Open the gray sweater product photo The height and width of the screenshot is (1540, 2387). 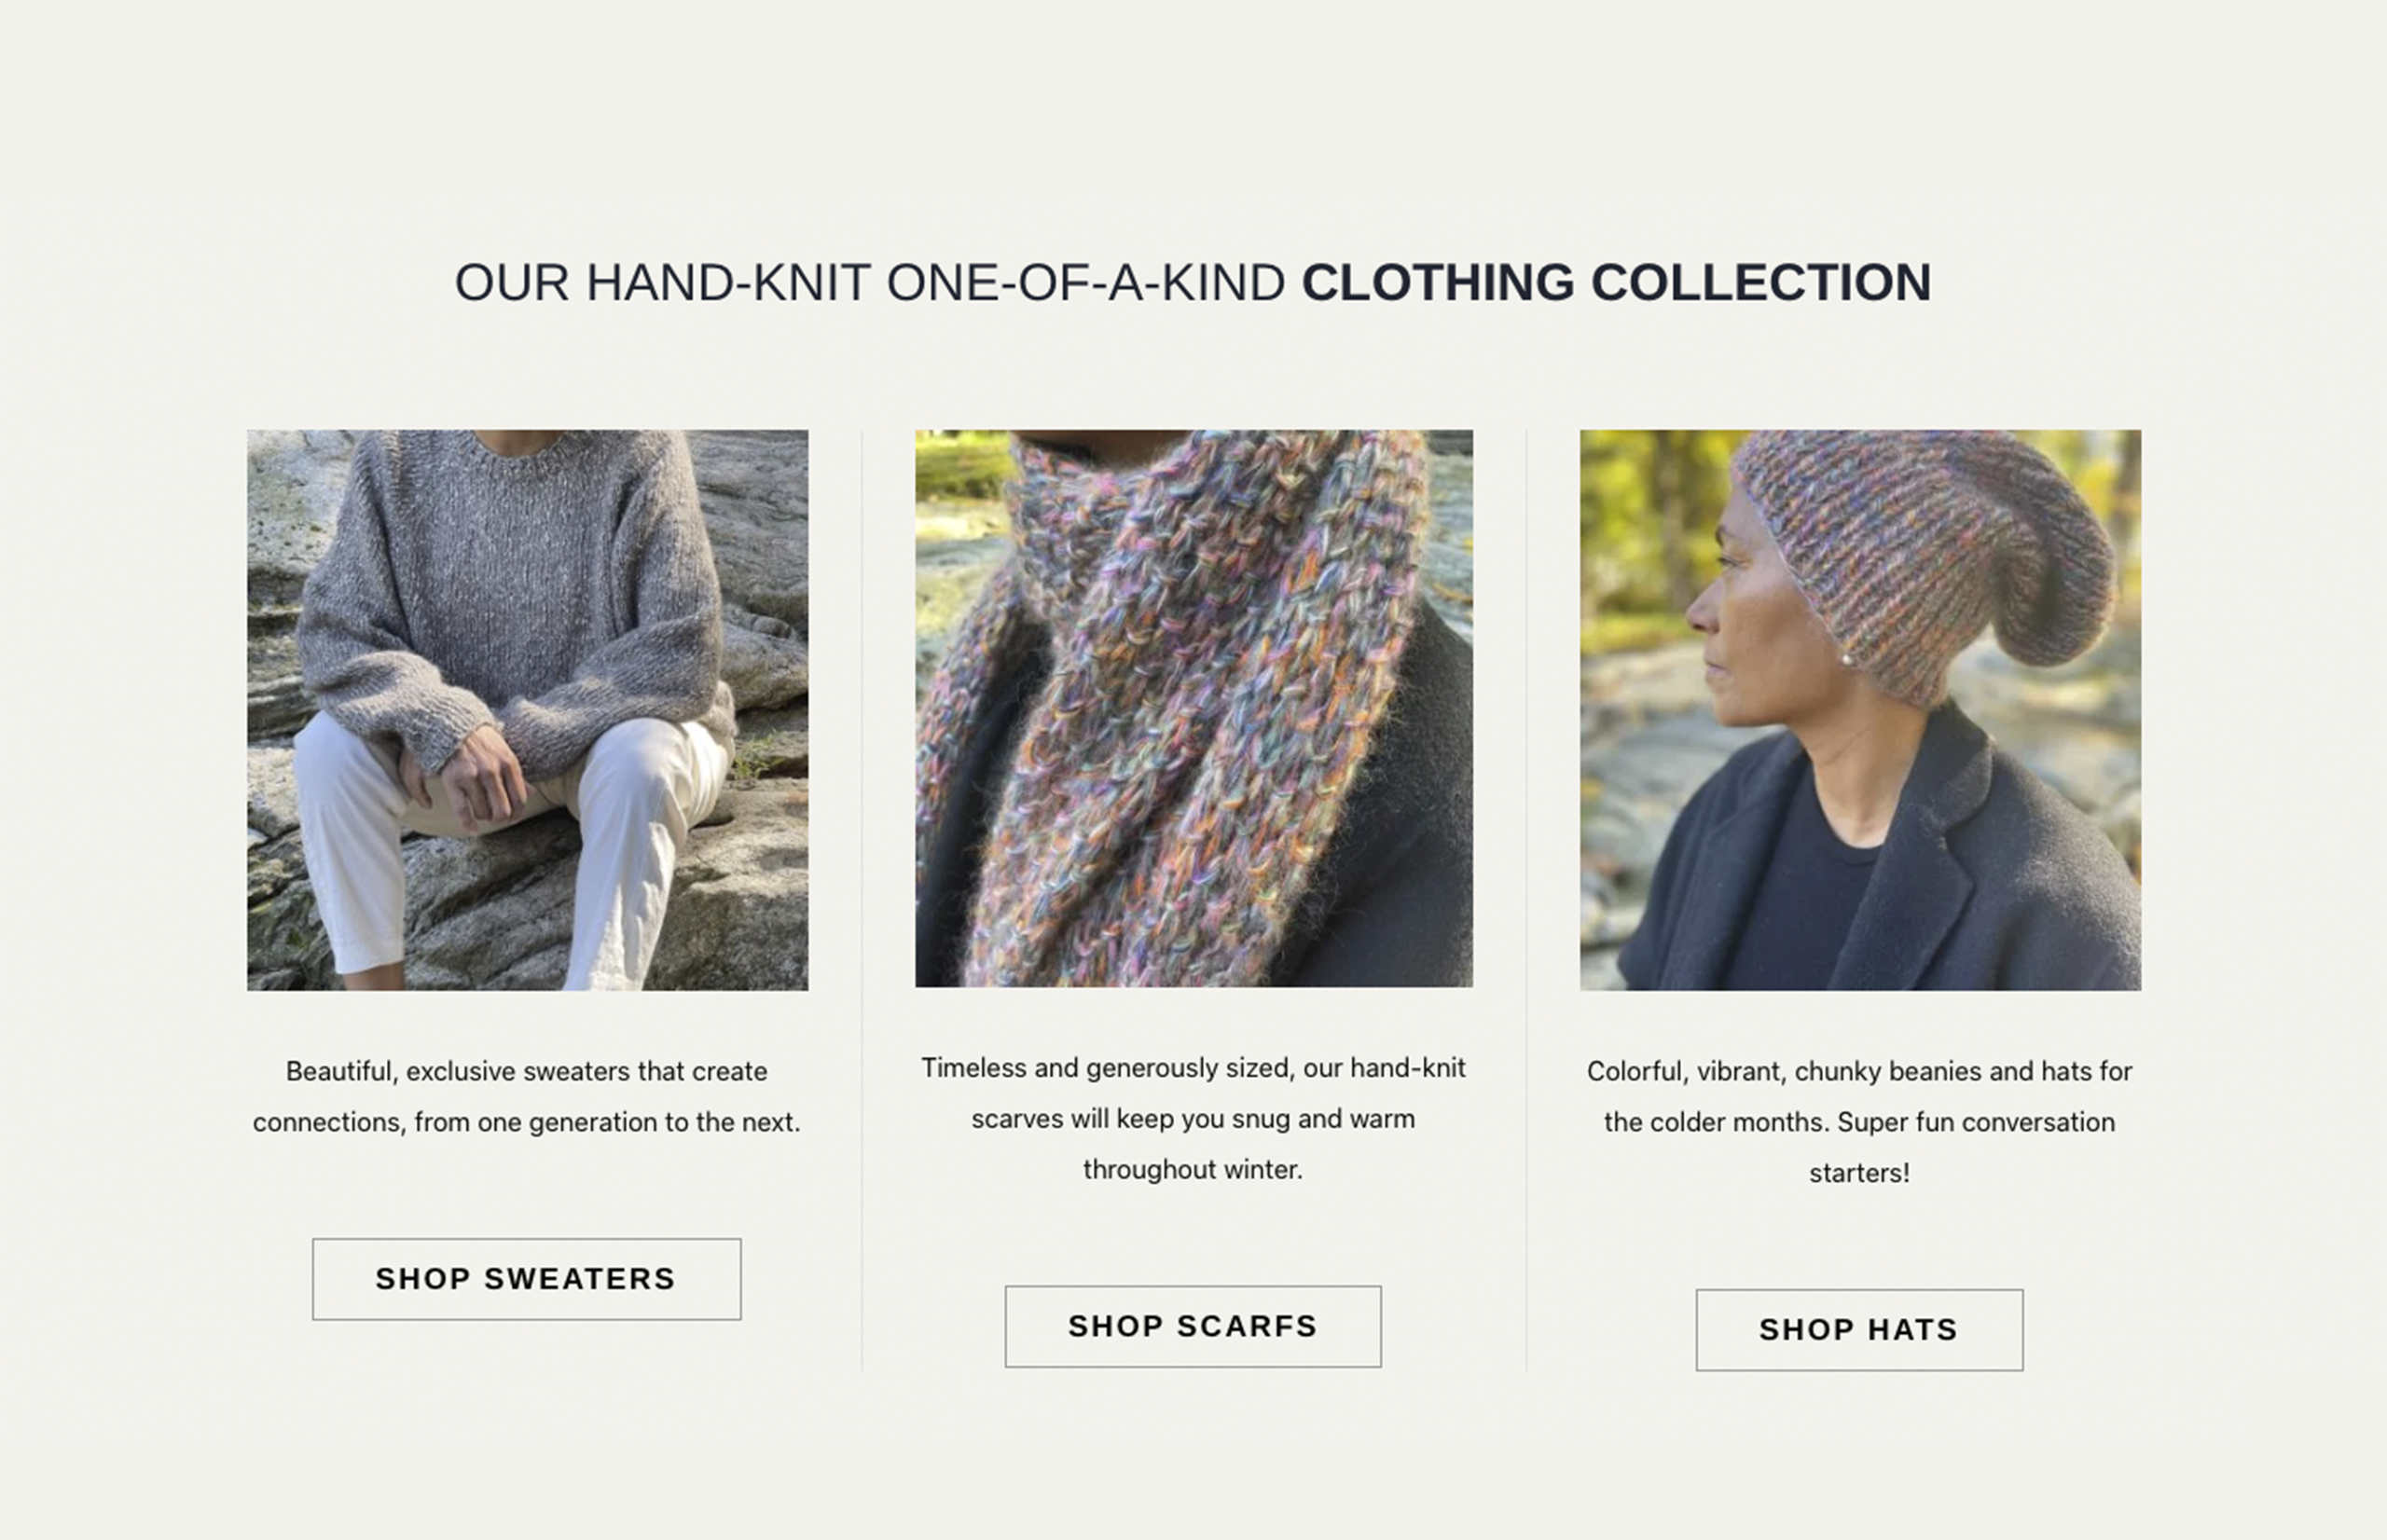(x=528, y=710)
